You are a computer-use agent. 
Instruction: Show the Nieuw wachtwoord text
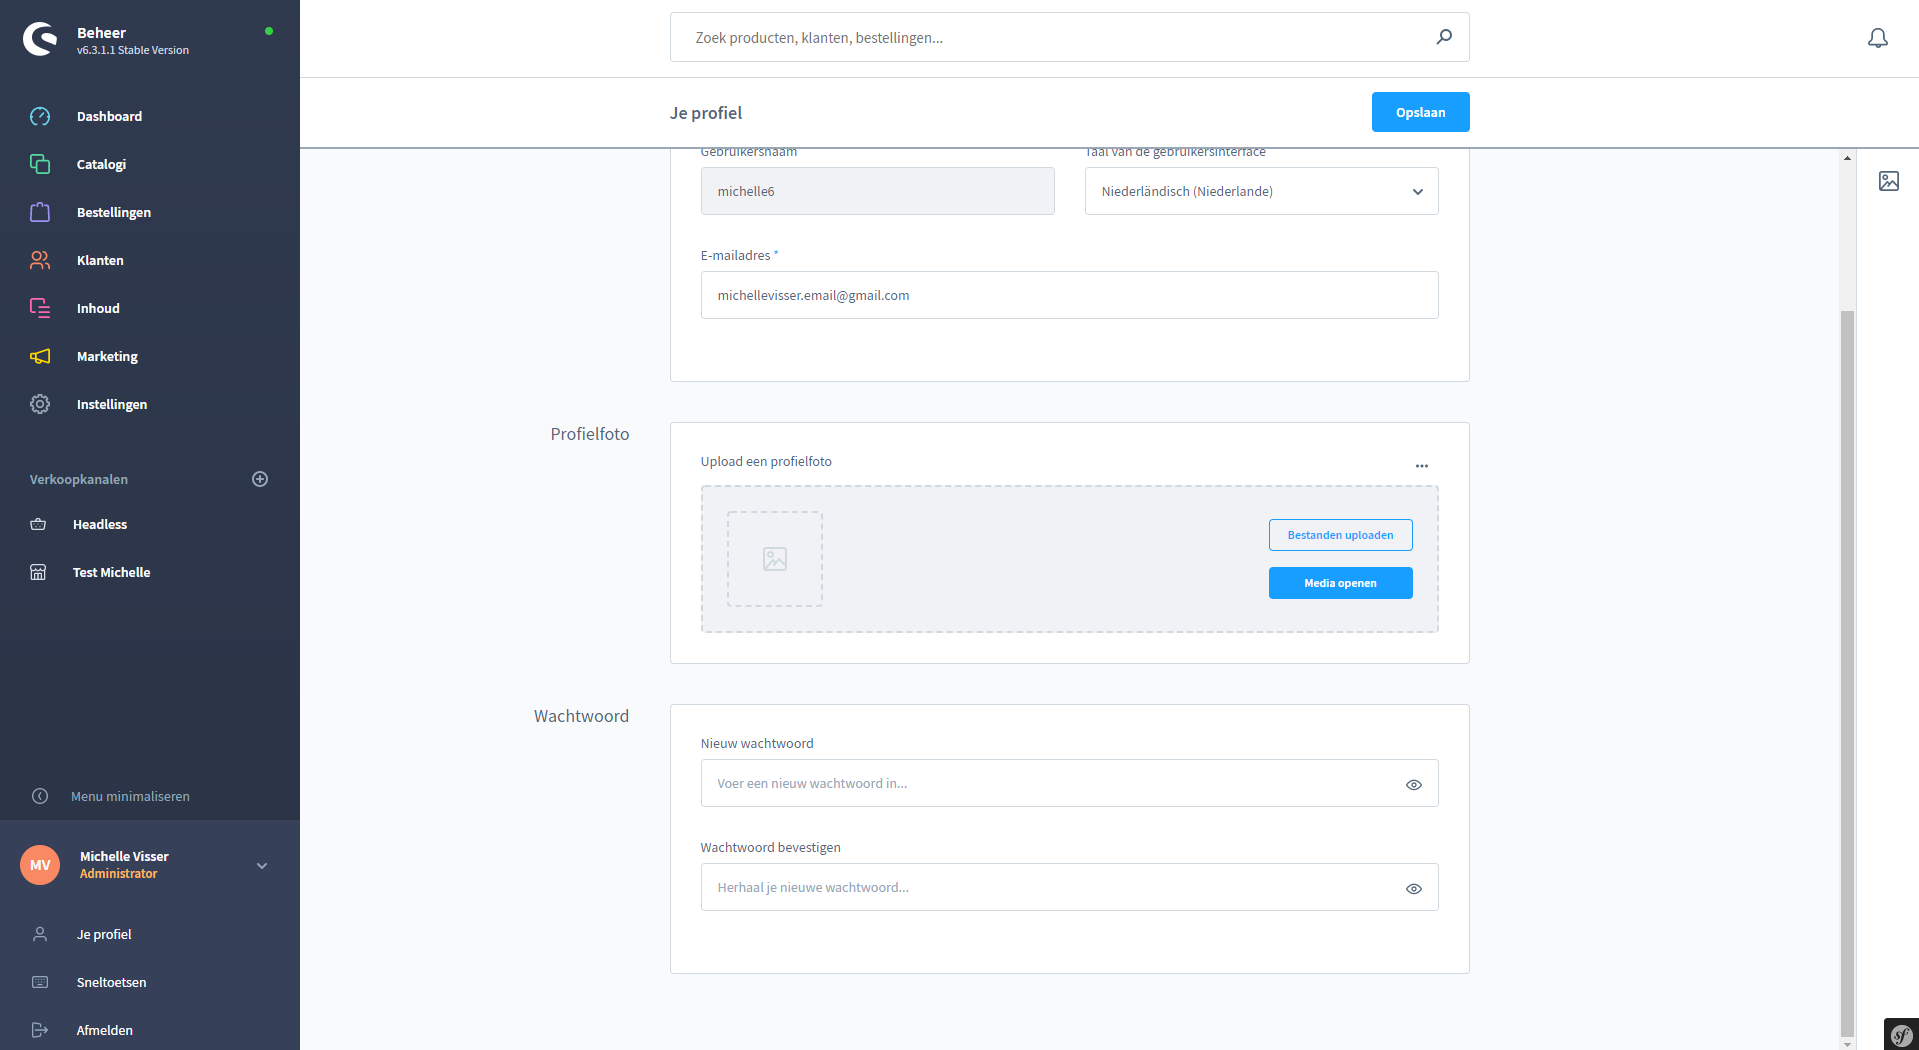point(1413,785)
